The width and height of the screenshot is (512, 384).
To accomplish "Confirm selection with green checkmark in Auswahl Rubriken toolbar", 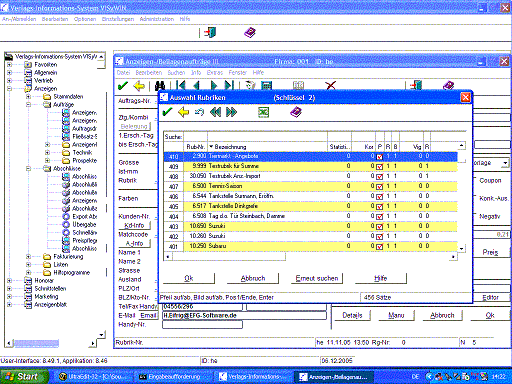I will point(167,112).
